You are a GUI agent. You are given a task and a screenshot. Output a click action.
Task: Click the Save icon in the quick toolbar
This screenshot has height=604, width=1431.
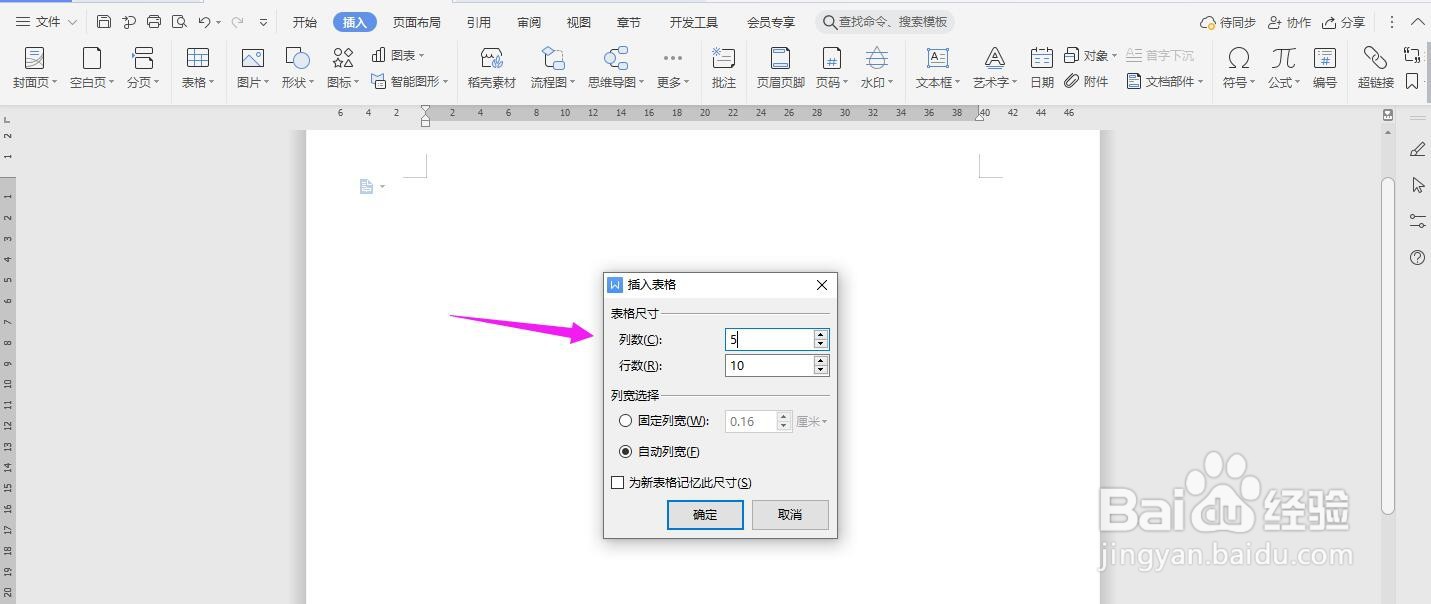tap(104, 22)
